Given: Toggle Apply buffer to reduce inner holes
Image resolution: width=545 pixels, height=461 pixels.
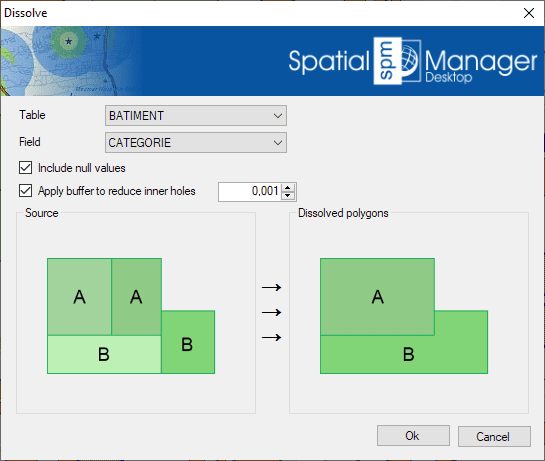Looking at the screenshot, I should [25, 191].
